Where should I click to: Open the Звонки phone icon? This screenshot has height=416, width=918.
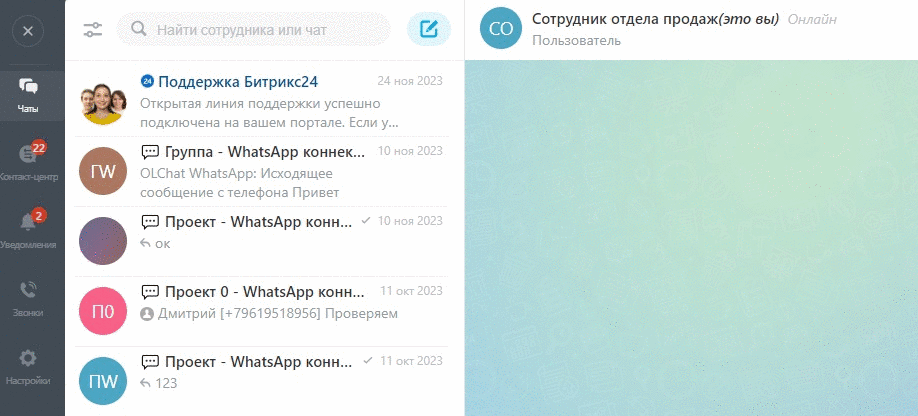click(x=29, y=296)
